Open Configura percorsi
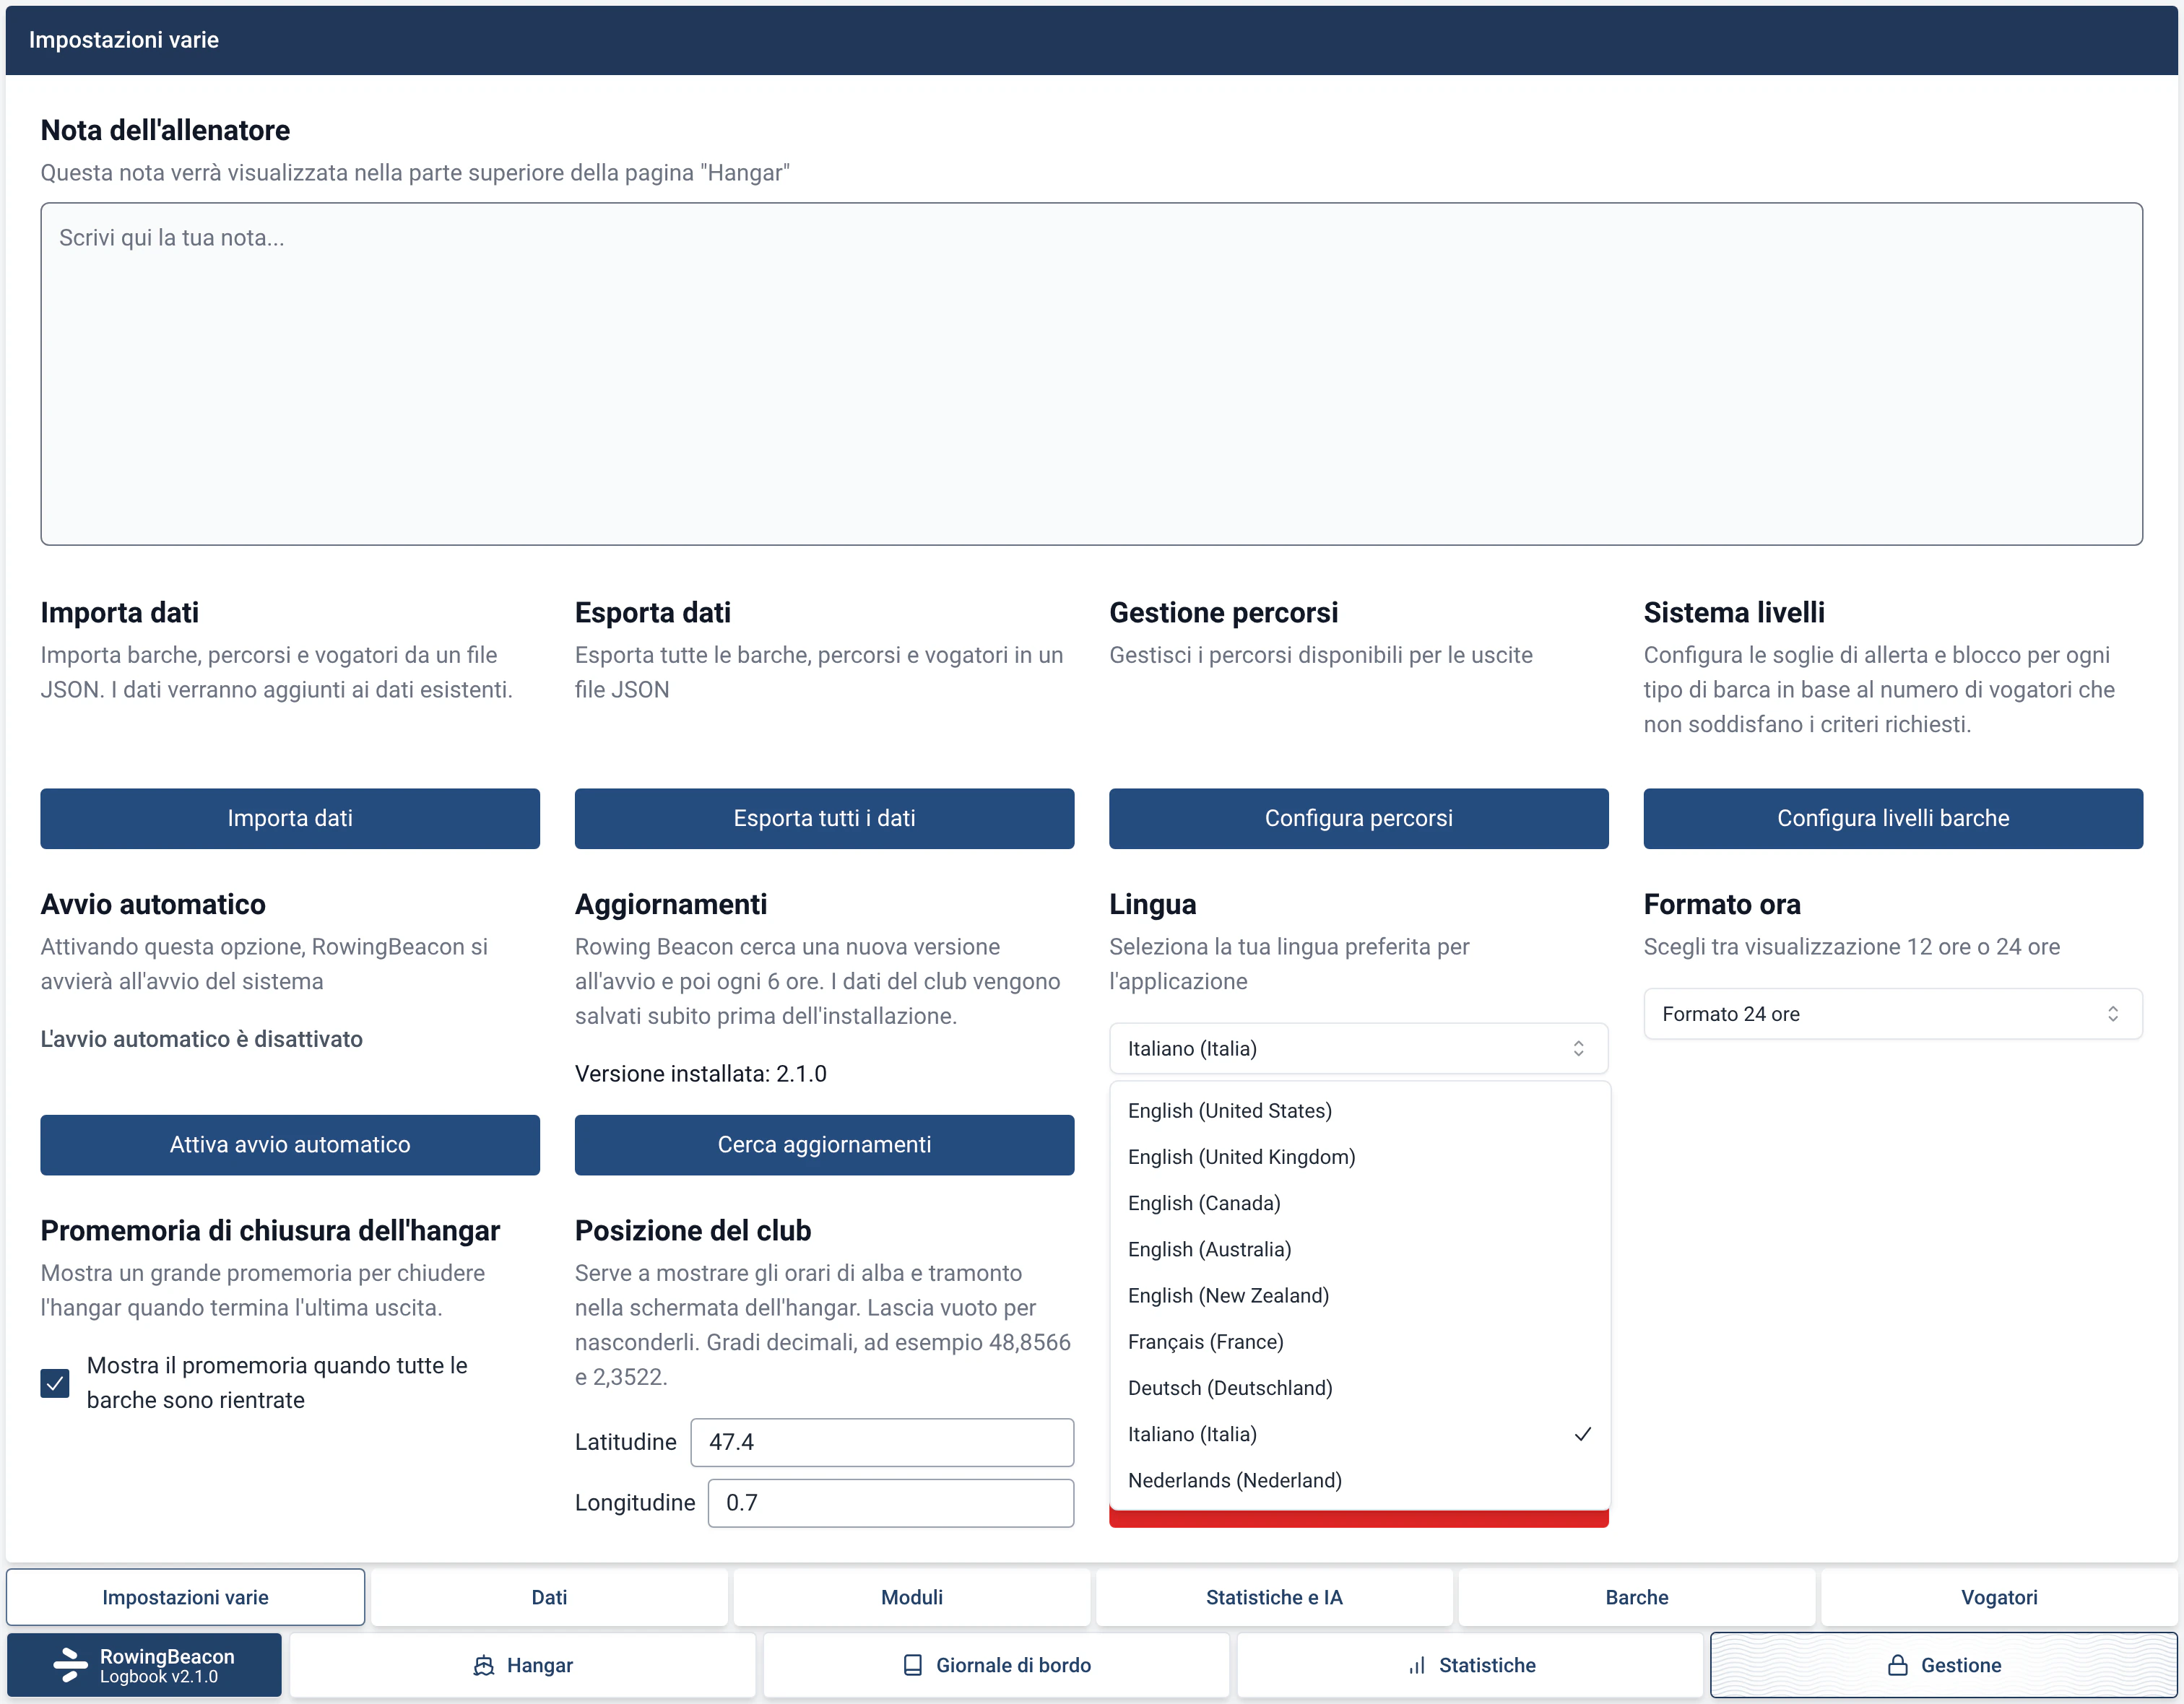Screen dimensions: 2184x1704 pyautogui.click(x=1358, y=818)
